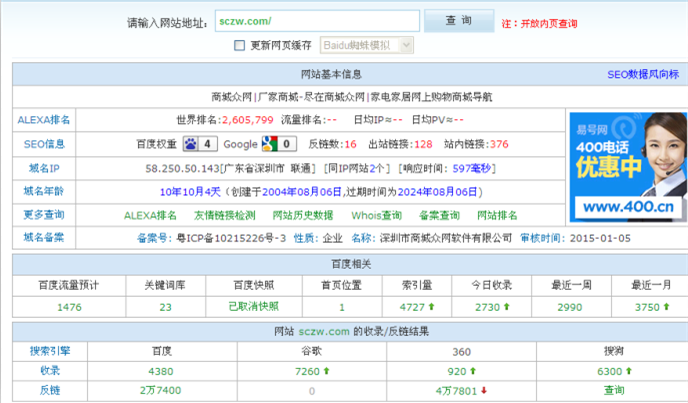Screen dimensions: 688x403
Task: Click the response time 597毫秒 value
Action: [472, 169]
